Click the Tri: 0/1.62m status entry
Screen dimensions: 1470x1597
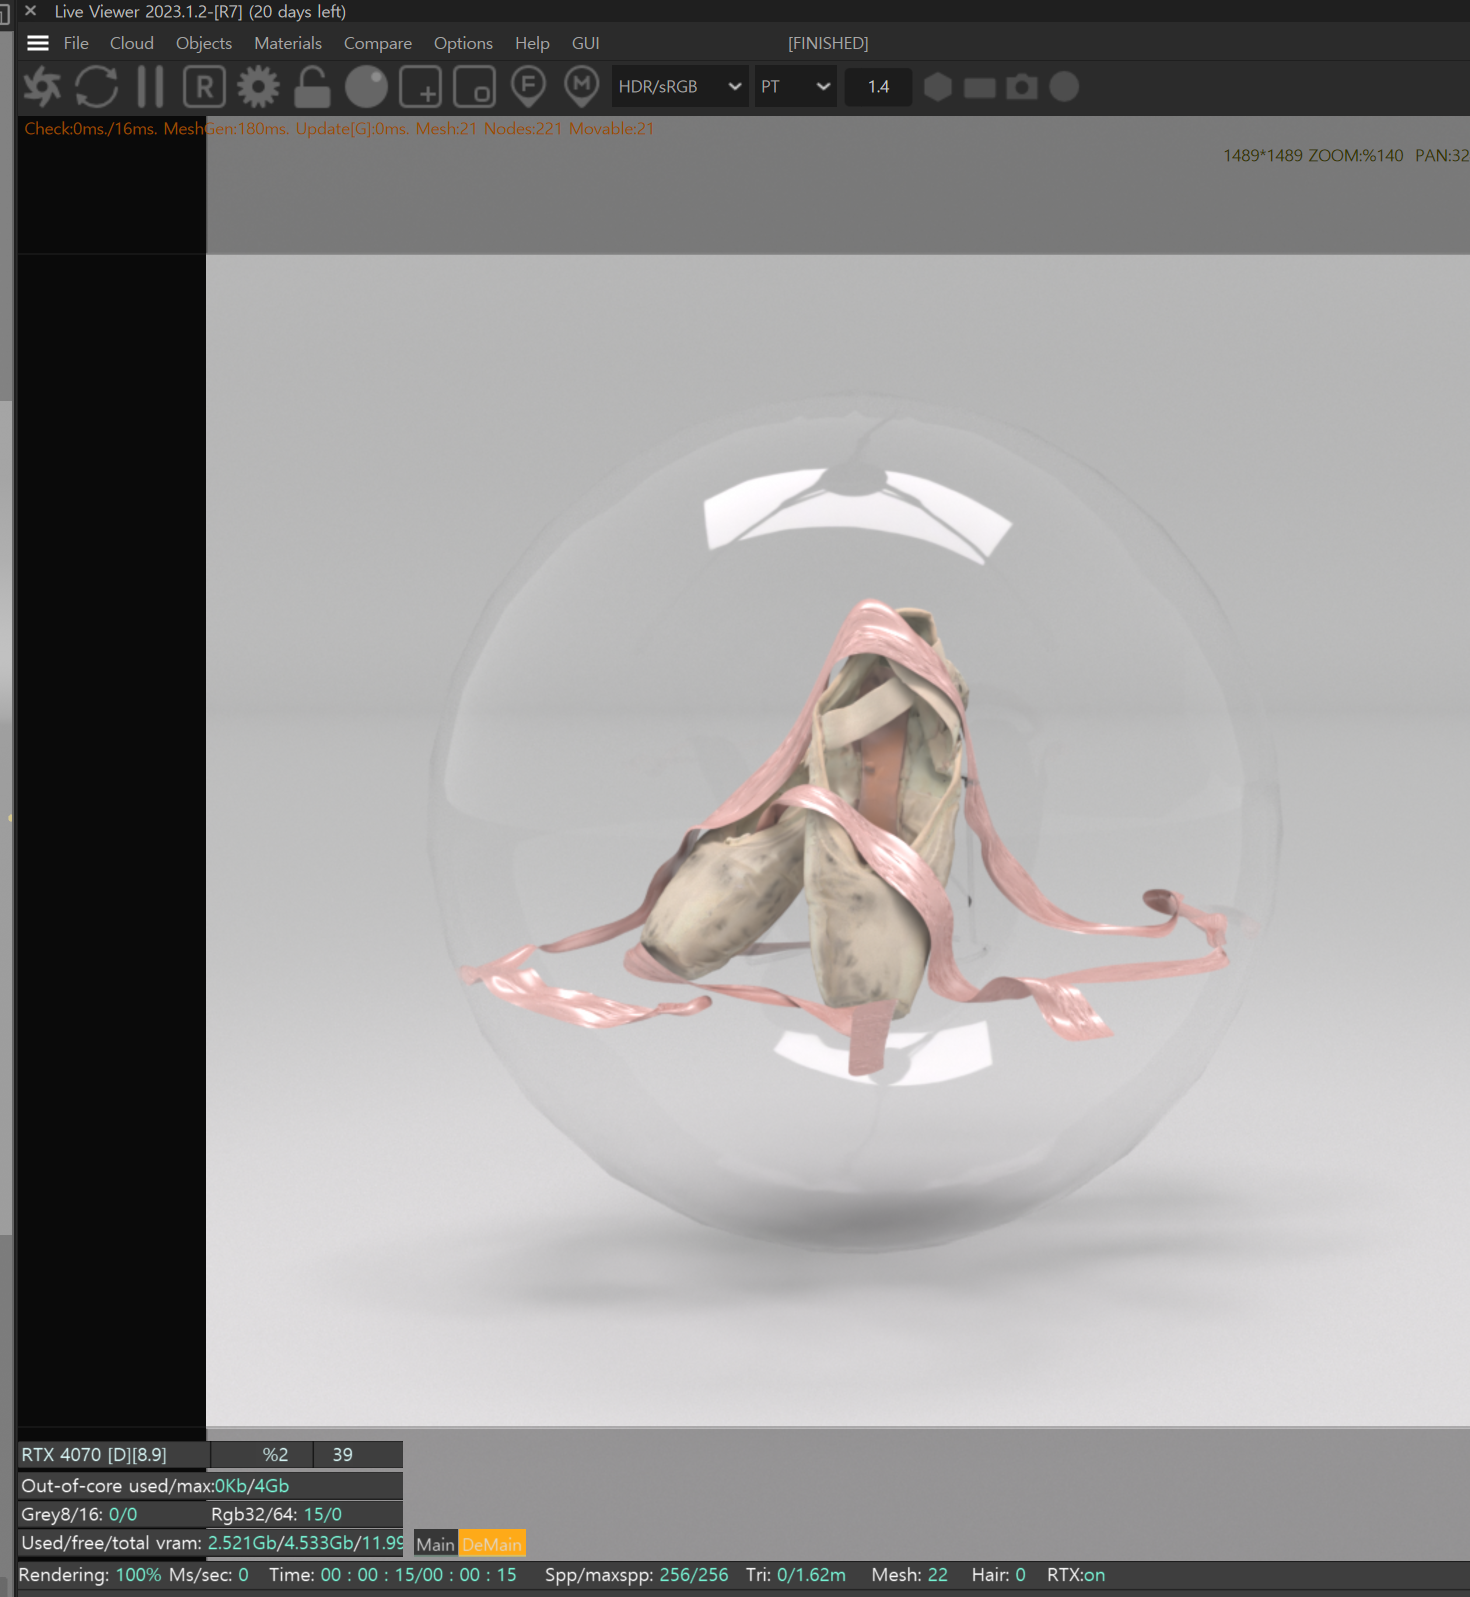click(x=795, y=1574)
